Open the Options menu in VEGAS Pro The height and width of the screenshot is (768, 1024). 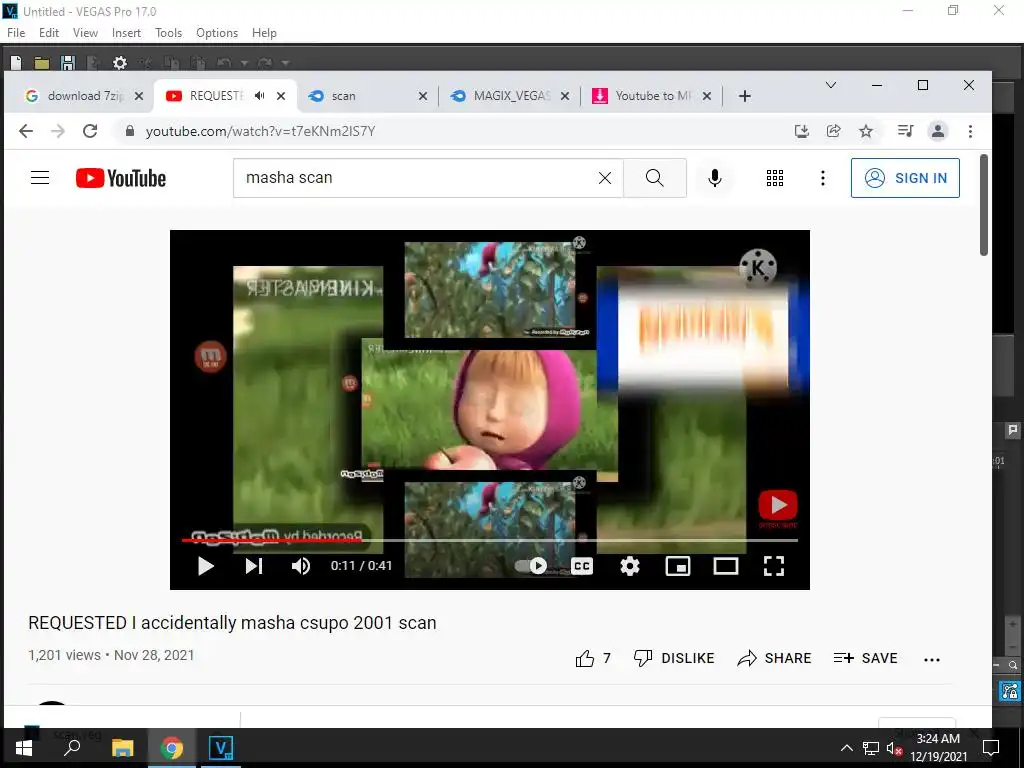tap(217, 33)
